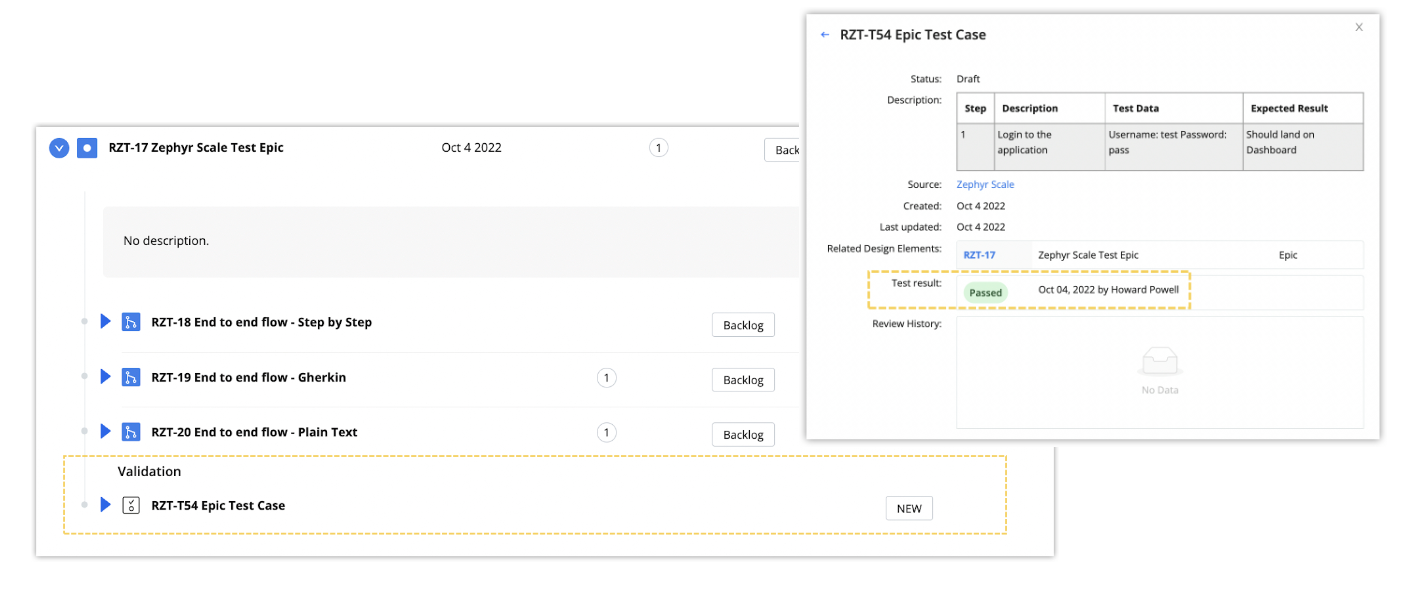
Task: Click the story icon next to RZT-18
Action: [131, 322]
